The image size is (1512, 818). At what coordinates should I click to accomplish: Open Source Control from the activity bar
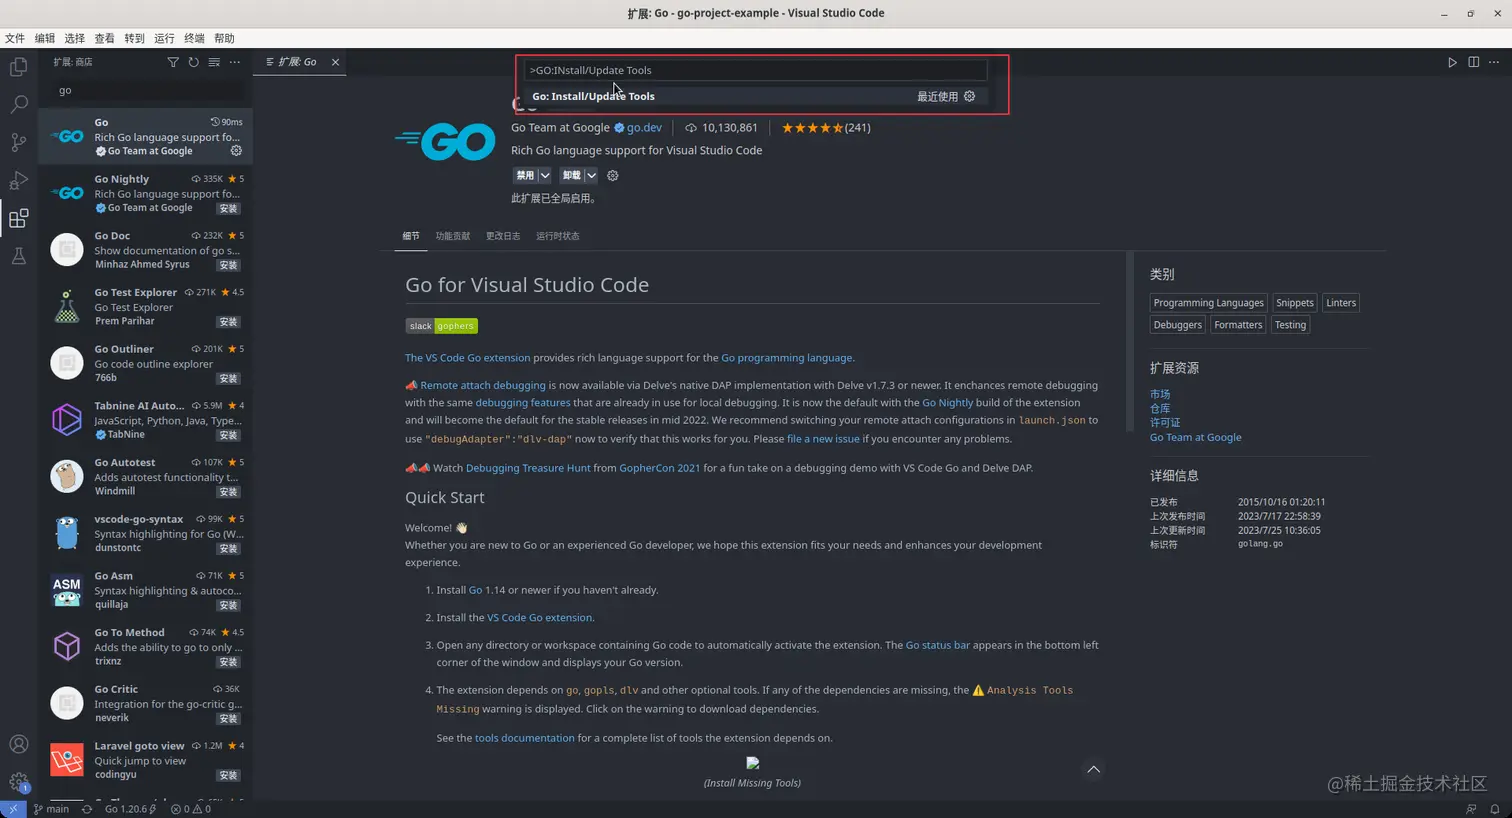(18, 141)
